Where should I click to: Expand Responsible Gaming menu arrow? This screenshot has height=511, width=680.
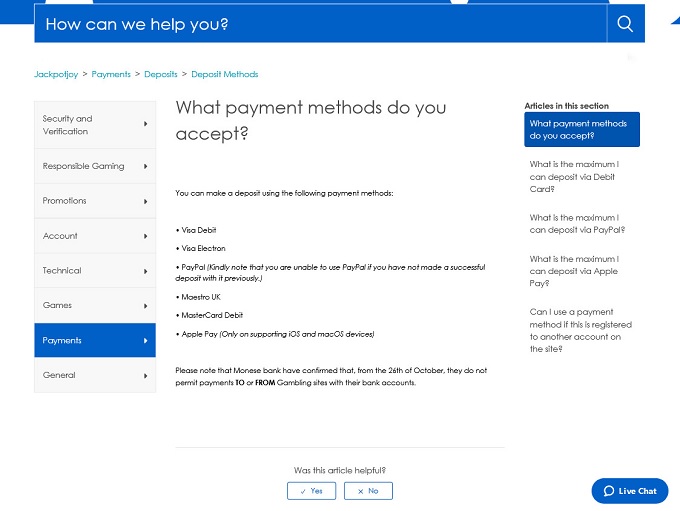(146, 166)
